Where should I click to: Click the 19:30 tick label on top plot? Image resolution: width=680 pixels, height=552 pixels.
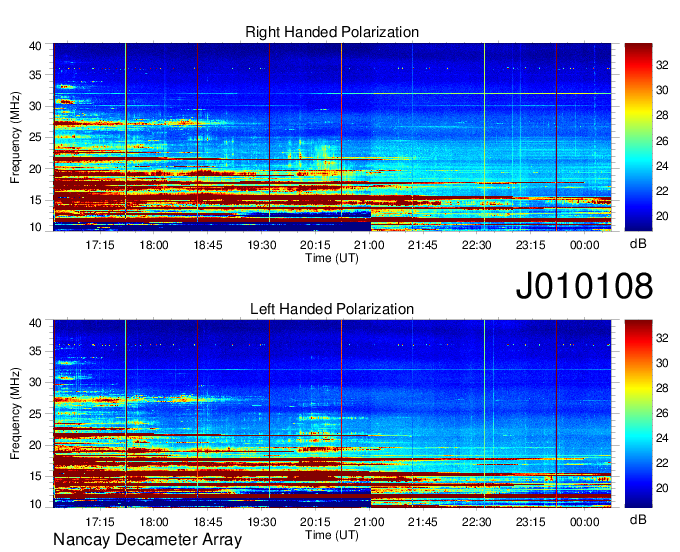[x=262, y=245]
